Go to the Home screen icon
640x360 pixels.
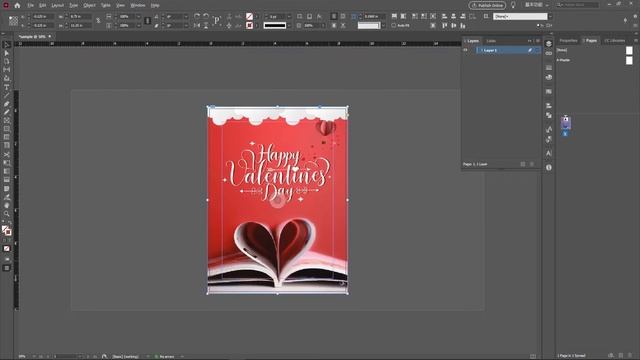(x=17, y=5)
